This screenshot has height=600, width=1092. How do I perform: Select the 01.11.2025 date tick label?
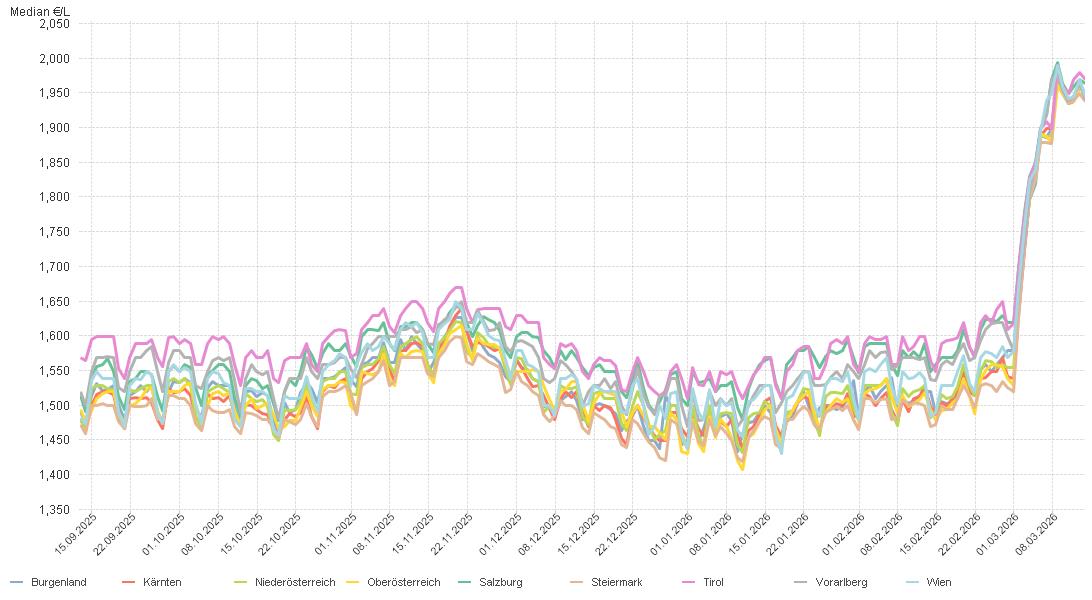click(341, 534)
